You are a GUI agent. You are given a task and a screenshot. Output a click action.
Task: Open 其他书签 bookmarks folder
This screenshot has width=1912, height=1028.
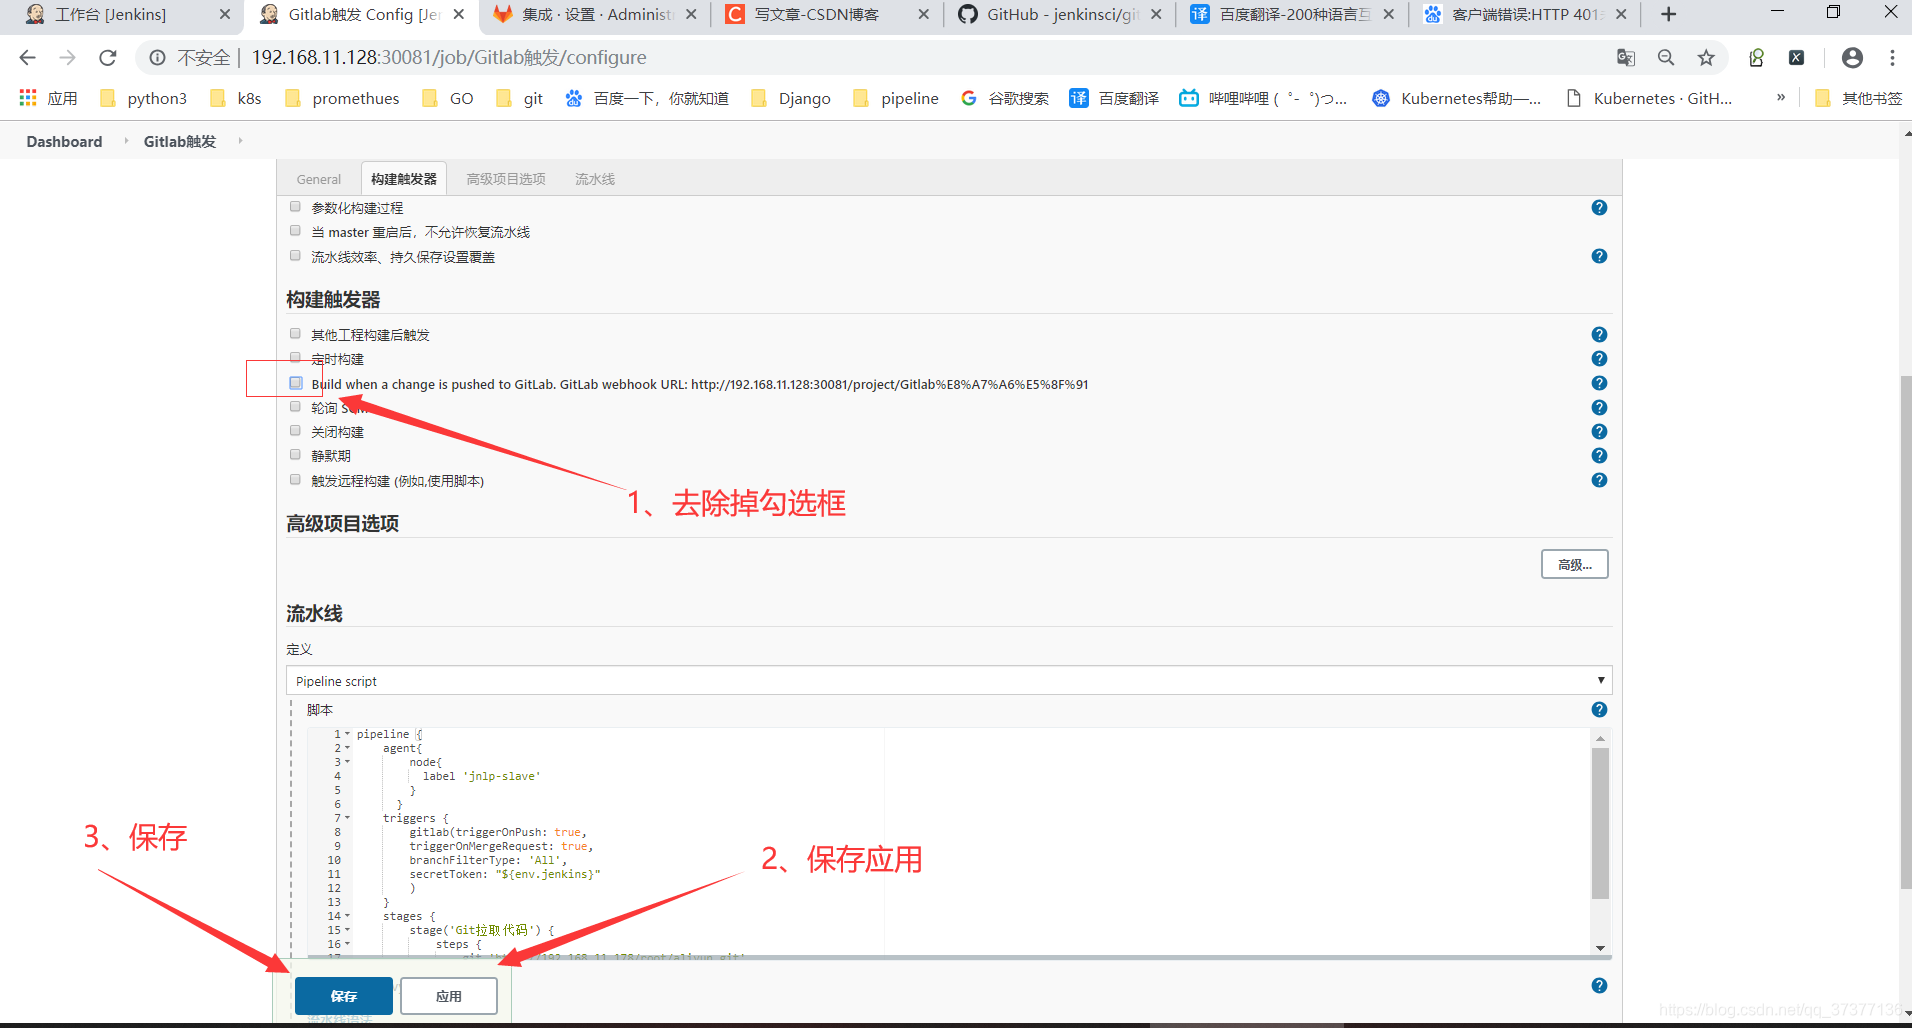[x=1859, y=98]
